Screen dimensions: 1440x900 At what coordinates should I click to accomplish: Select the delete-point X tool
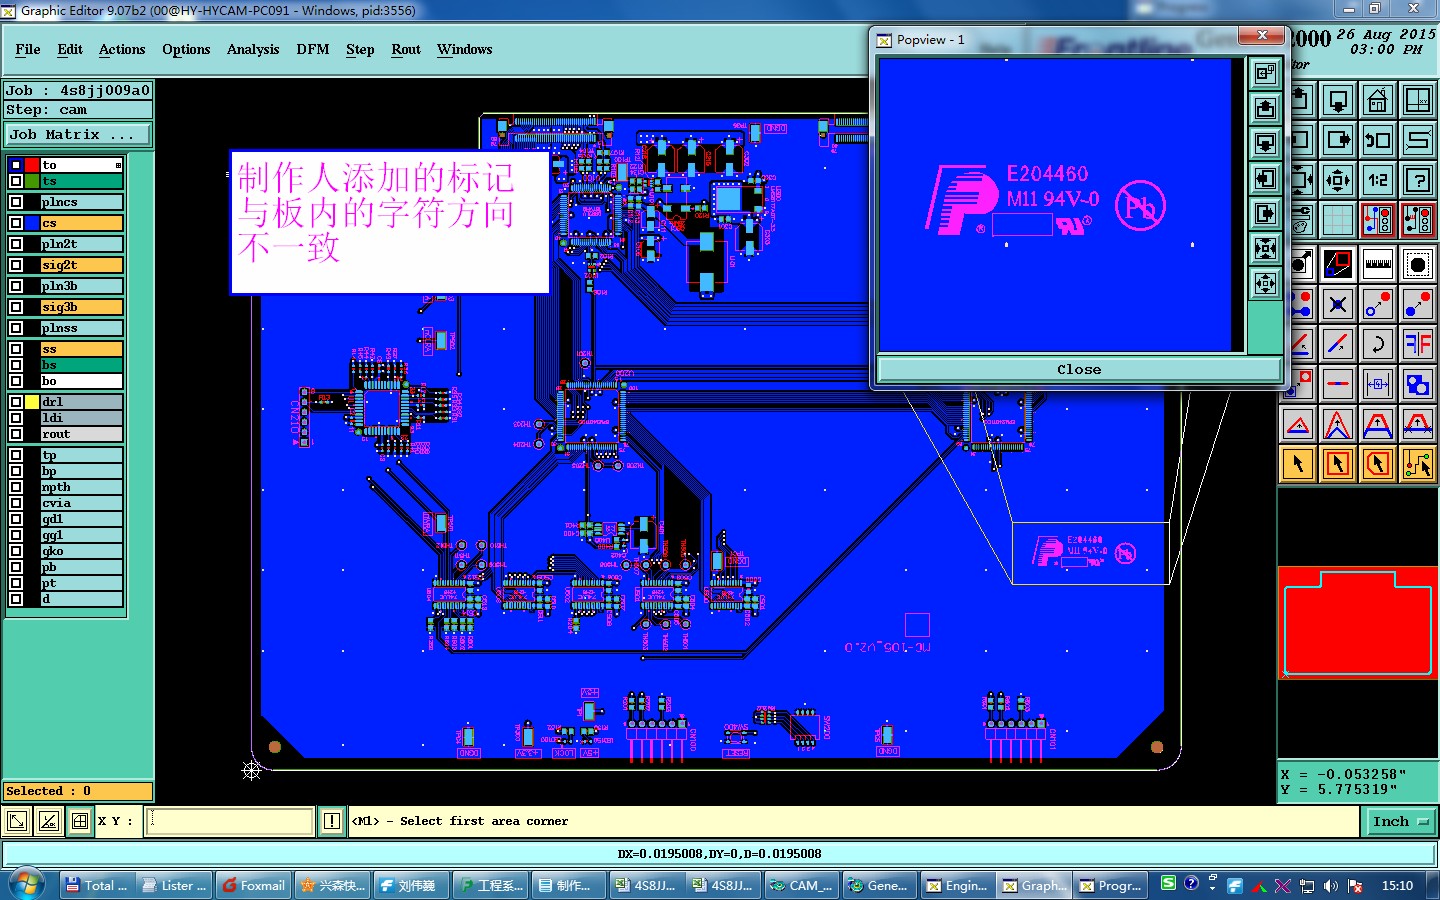coord(1338,304)
